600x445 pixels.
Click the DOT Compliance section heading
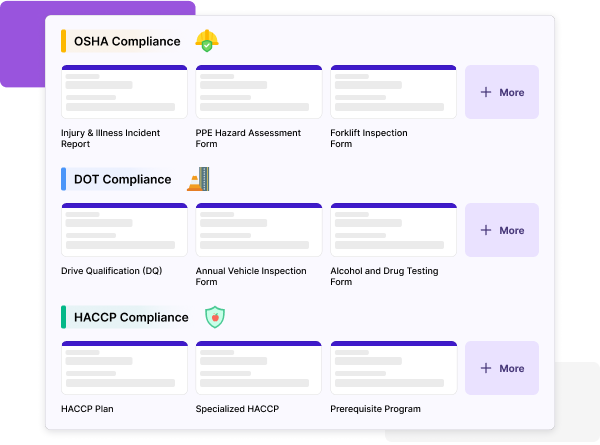coord(122,179)
